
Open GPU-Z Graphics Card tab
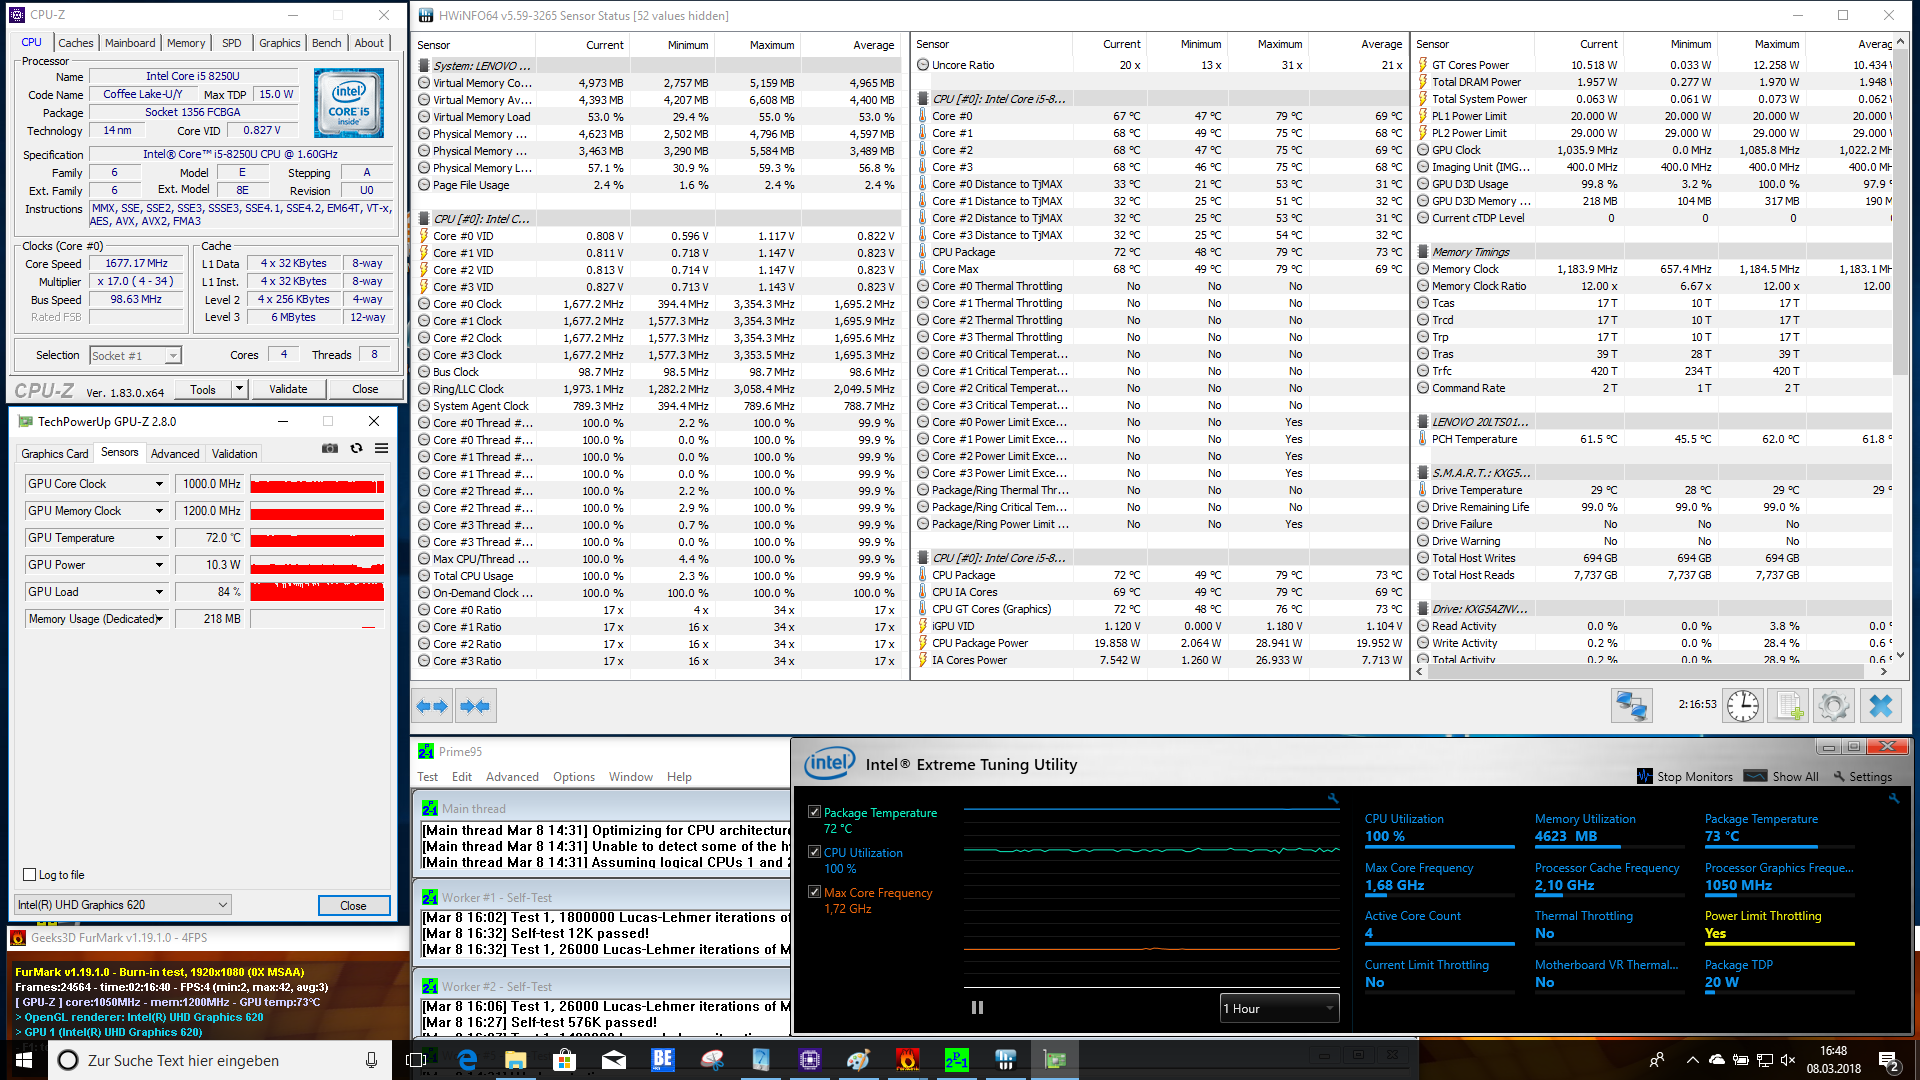point(55,454)
